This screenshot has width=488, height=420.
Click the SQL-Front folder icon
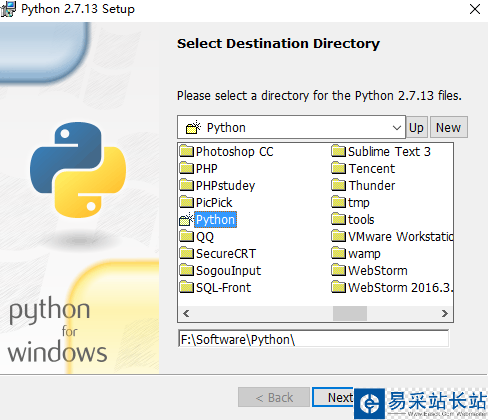[186, 287]
